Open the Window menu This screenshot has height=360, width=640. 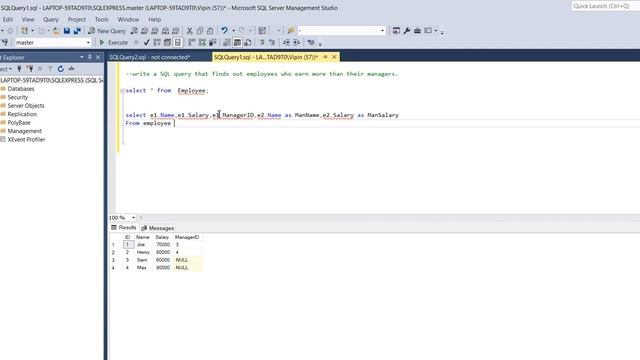click(x=128, y=19)
